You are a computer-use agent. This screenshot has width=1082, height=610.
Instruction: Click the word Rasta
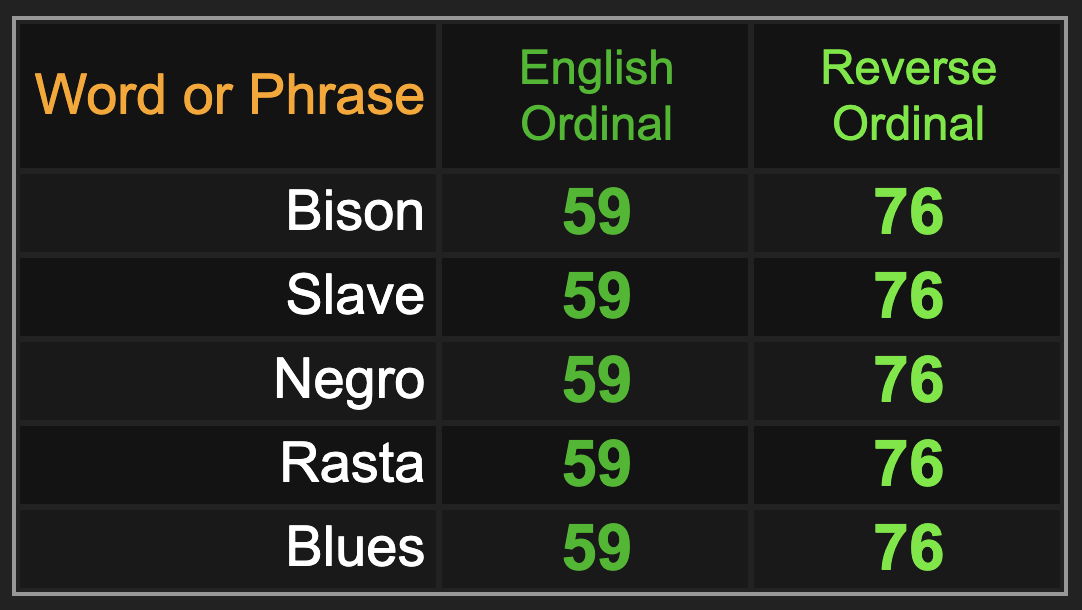click(352, 464)
